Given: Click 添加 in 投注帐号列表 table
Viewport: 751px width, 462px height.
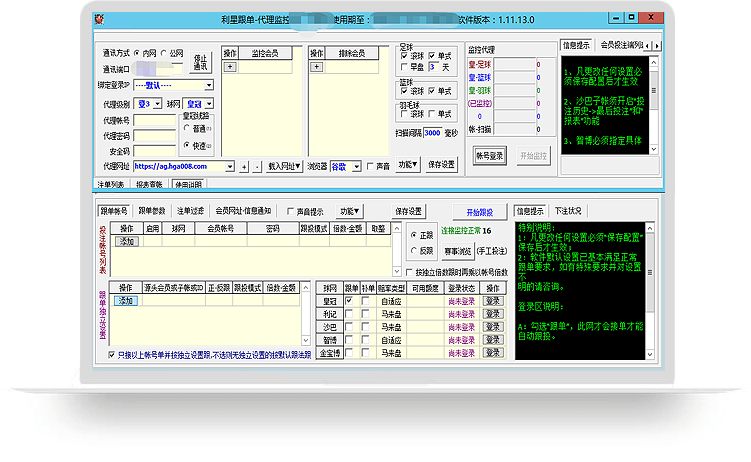Looking at the screenshot, I should [127, 241].
